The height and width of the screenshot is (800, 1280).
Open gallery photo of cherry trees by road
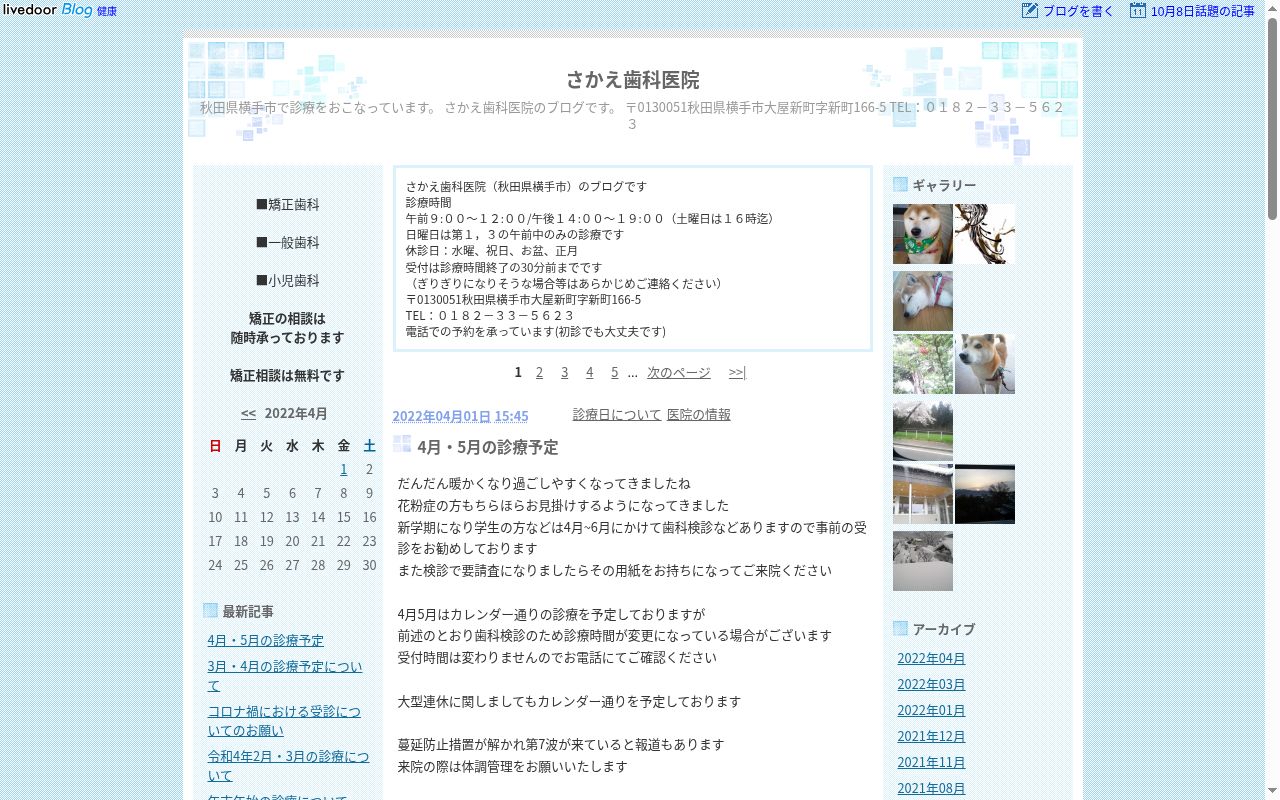click(x=923, y=431)
